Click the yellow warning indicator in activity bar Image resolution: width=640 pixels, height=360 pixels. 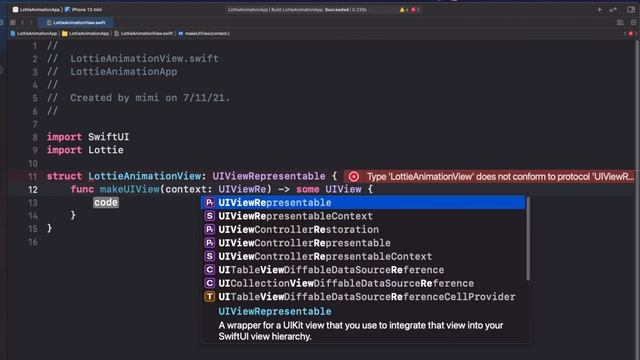(x=402, y=10)
